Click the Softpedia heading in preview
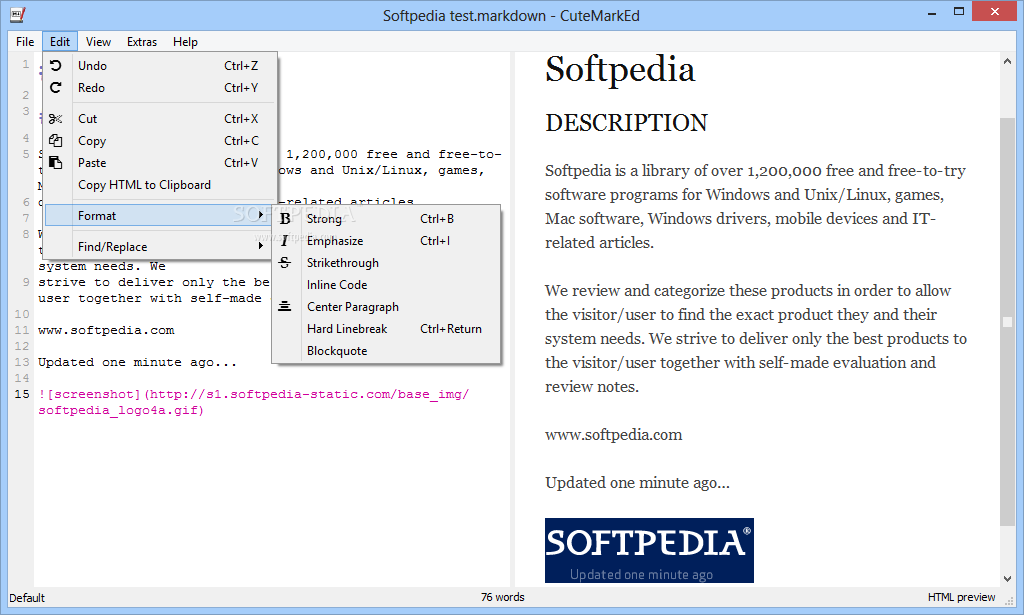Image resolution: width=1024 pixels, height=615 pixels. pyautogui.click(x=620, y=69)
